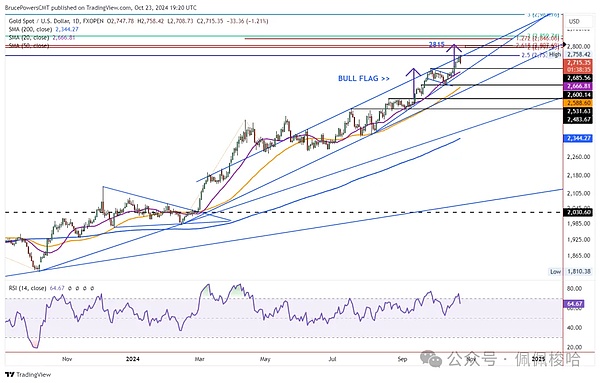The width and height of the screenshot is (600, 383).
Task: Toggle the SMA (20, close) indicator legend
Action: click(42, 37)
